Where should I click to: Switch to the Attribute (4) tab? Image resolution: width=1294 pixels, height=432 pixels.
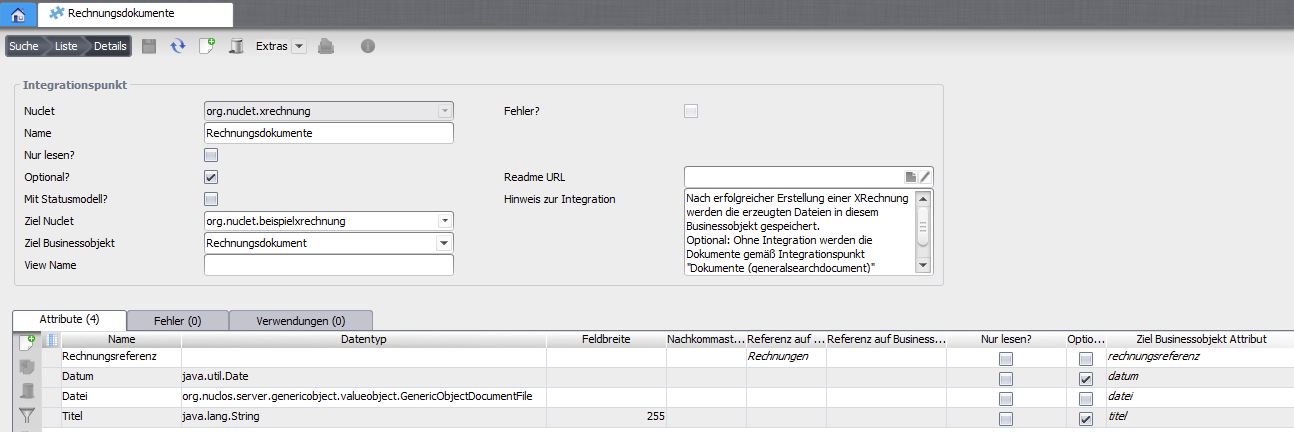tap(69, 320)
